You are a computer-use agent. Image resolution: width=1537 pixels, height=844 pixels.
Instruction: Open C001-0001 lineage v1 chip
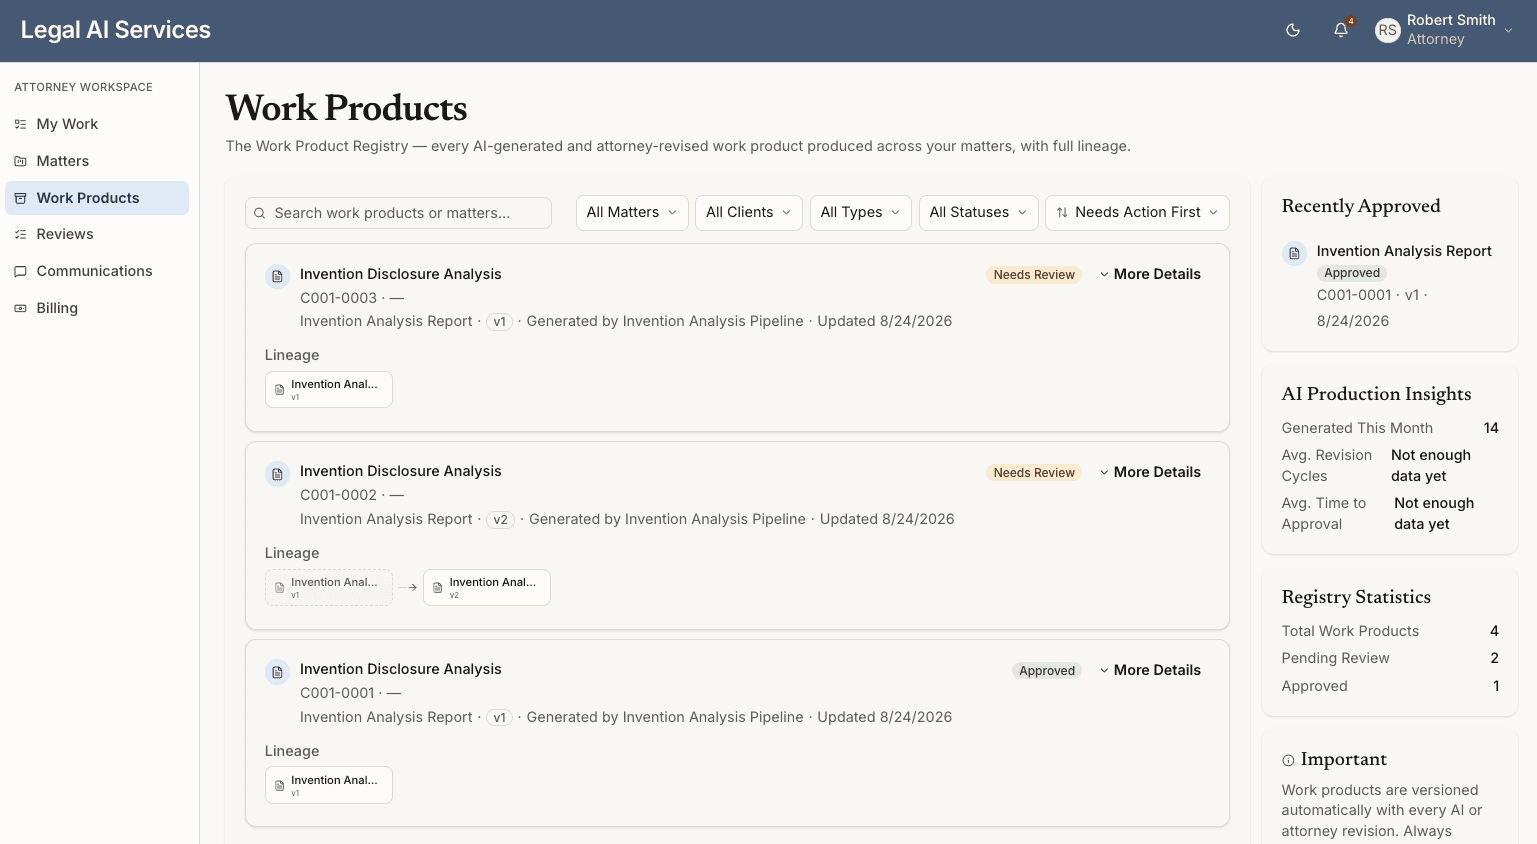click(x=329, y=785)
